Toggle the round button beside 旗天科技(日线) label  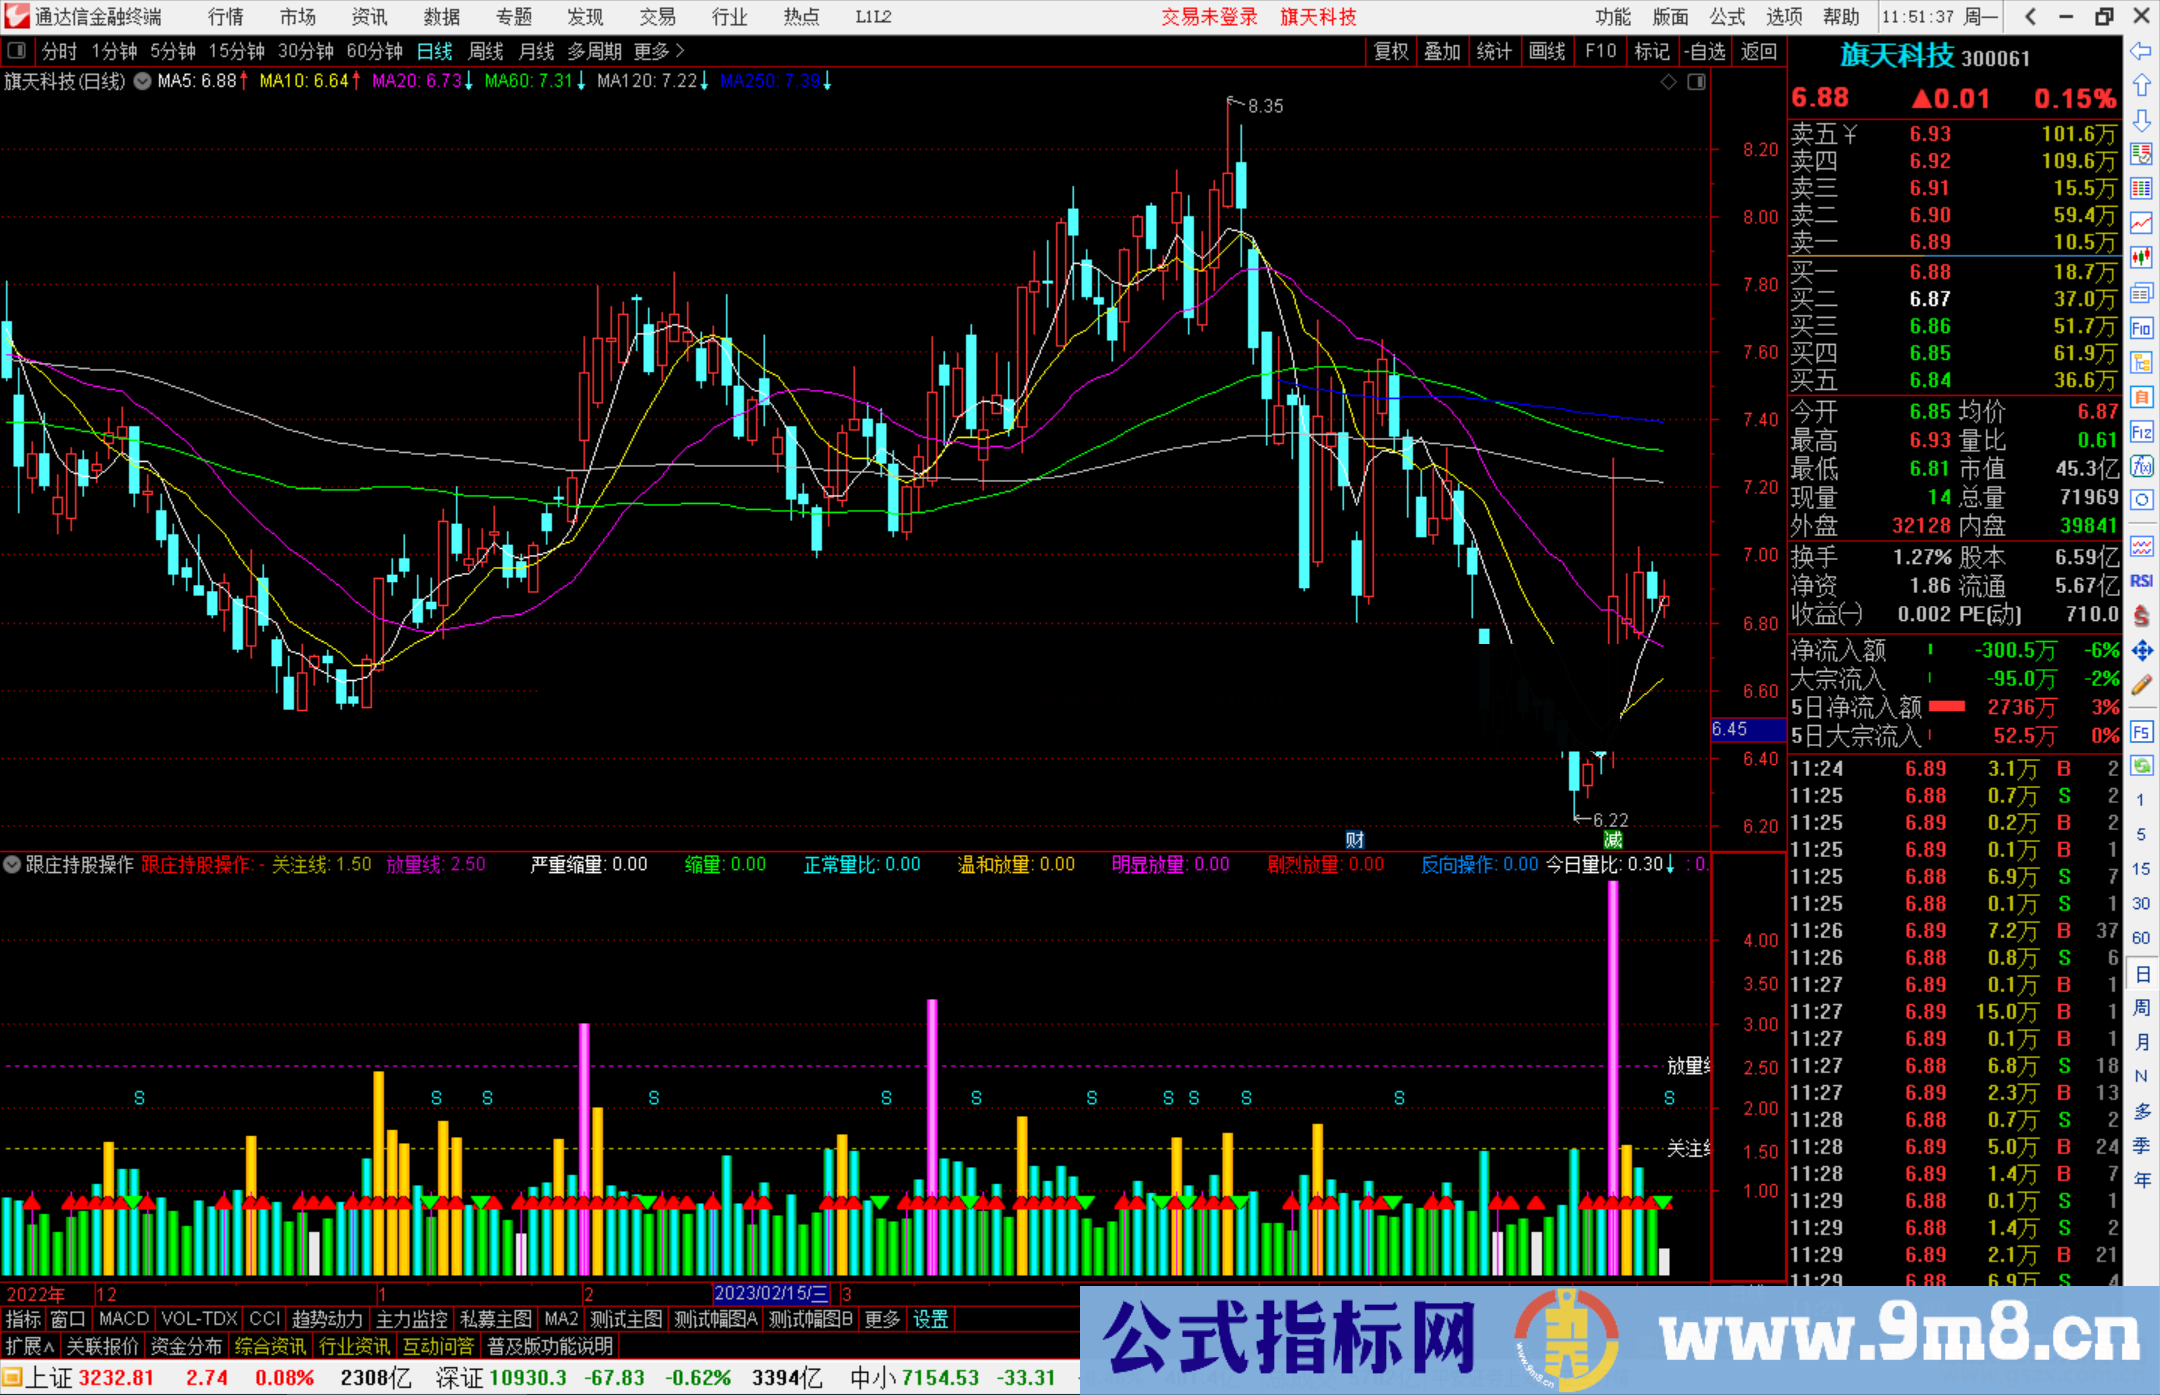tap(143, 81)
